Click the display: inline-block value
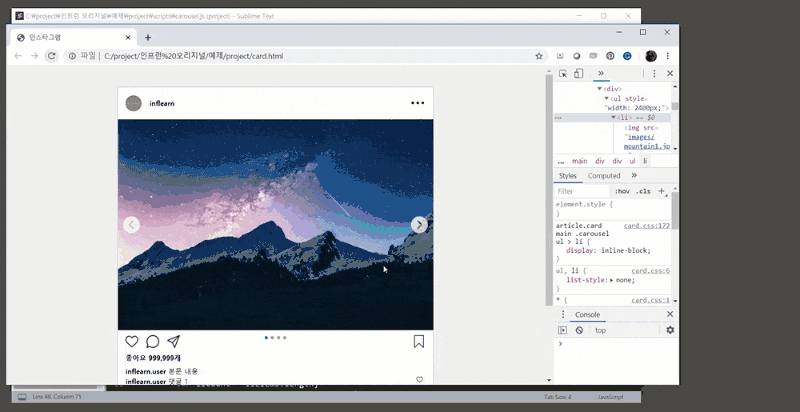Screen dimensions: 800x412 click(626, 250)
